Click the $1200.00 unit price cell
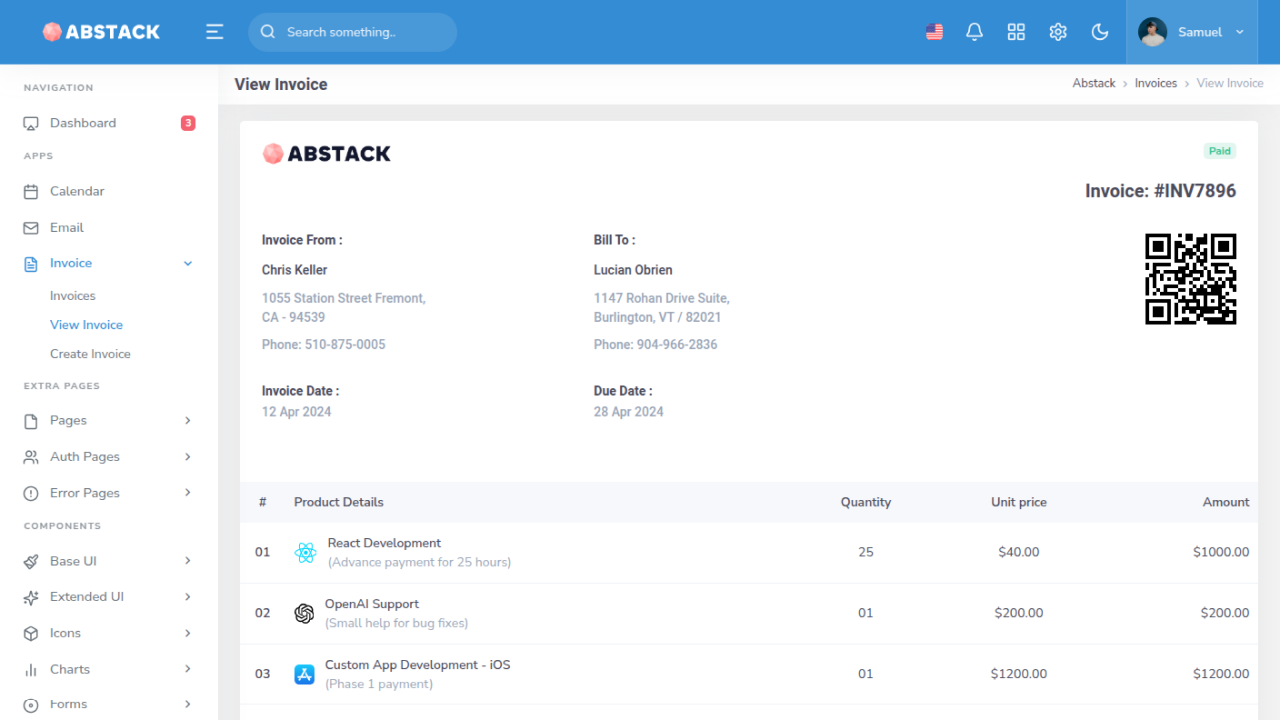The image size is (1280, 720). (x=1019, y=674)
